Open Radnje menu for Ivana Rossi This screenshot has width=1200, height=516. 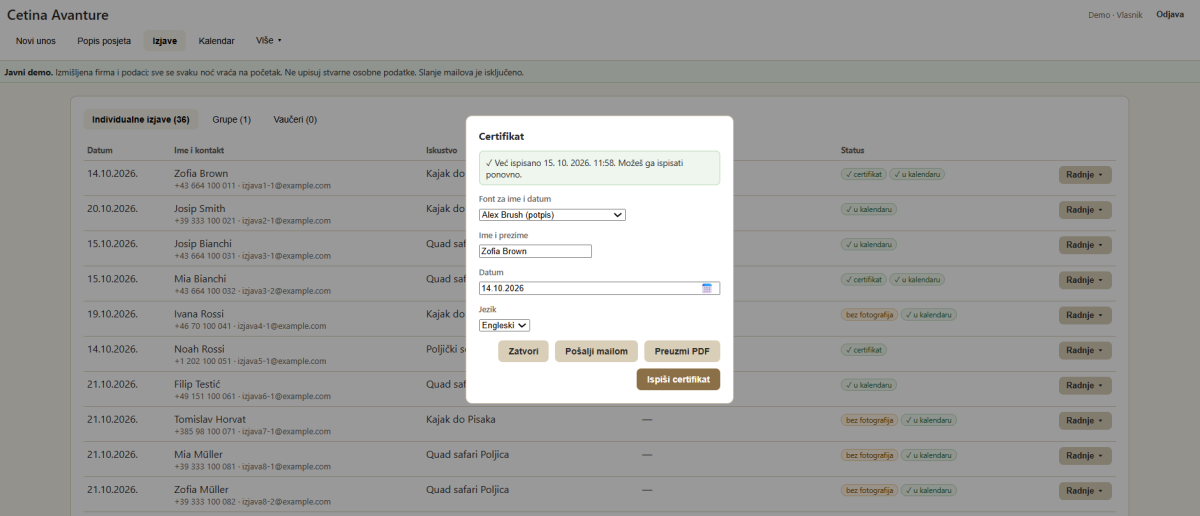point(1085,315)
